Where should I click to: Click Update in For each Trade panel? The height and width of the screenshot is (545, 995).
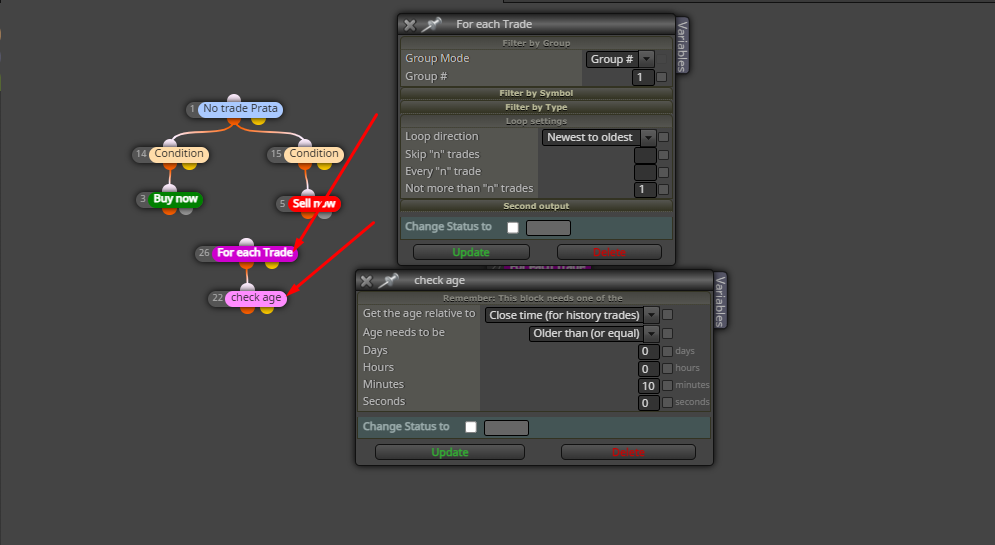point(471,253)
